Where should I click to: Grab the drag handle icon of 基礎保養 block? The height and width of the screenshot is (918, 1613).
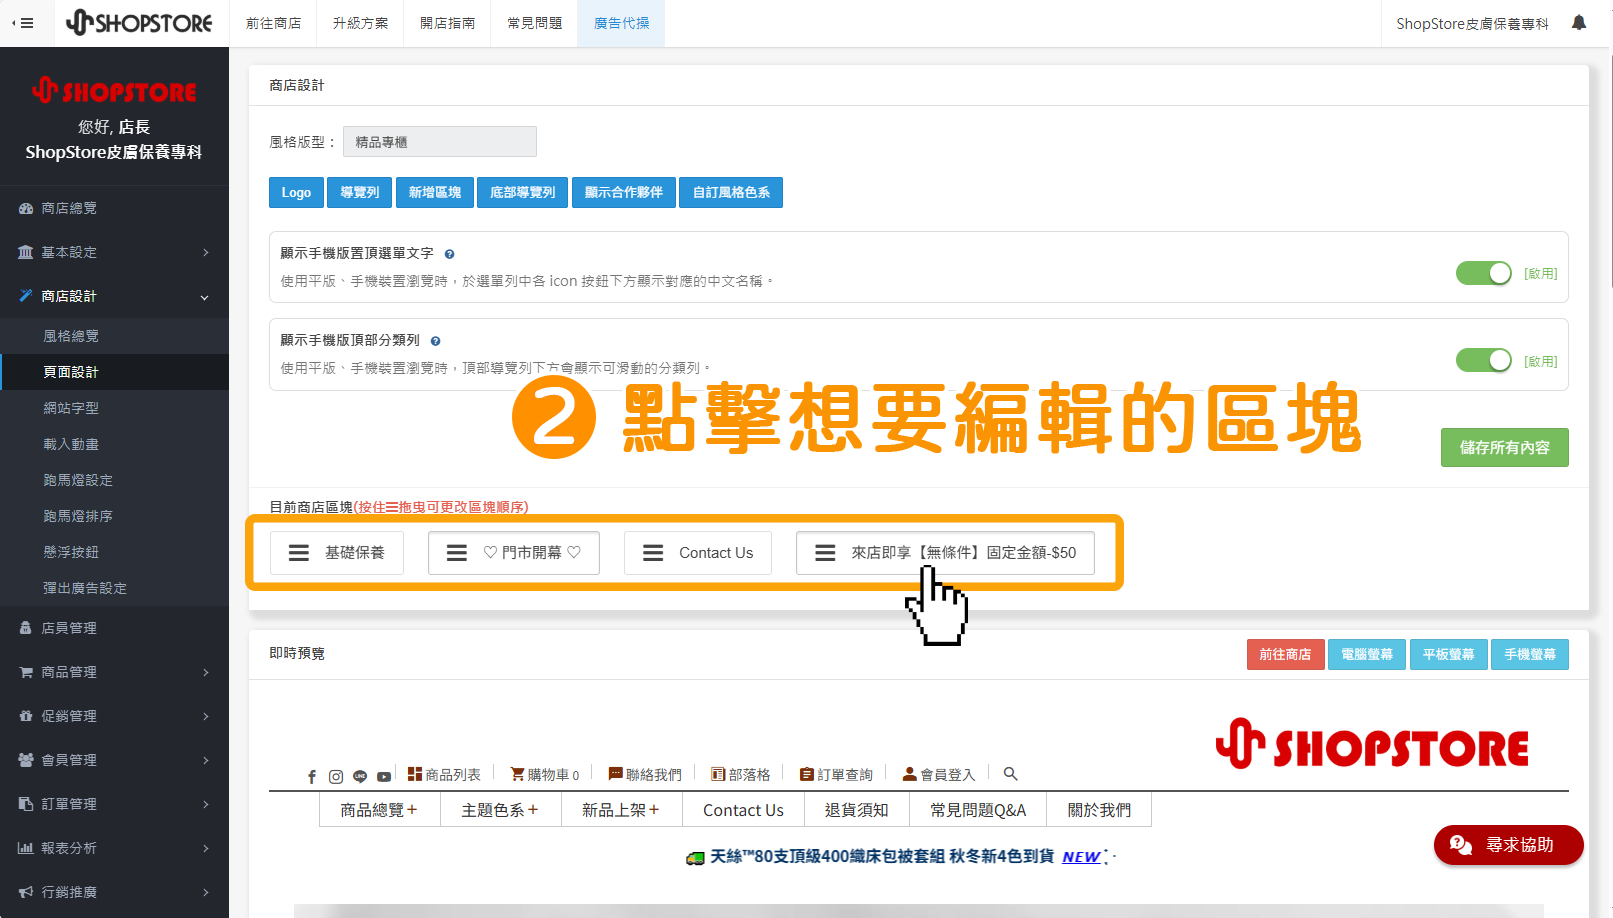point(299,553)
